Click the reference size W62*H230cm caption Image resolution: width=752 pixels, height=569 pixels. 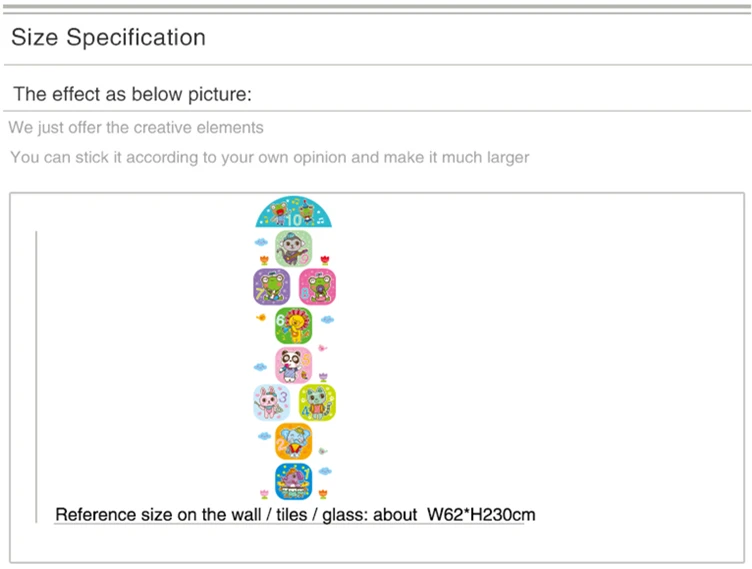coord(295,515)
